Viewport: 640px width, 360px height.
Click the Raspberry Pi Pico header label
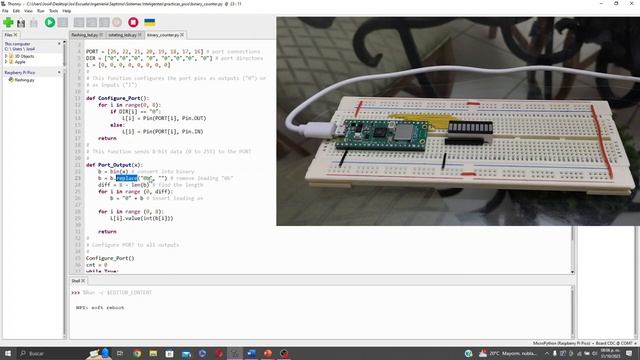[x=20, y=72]
